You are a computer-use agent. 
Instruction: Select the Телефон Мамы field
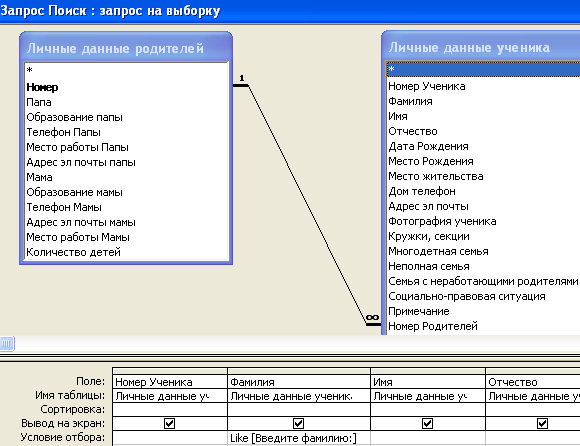click(64, 207)
